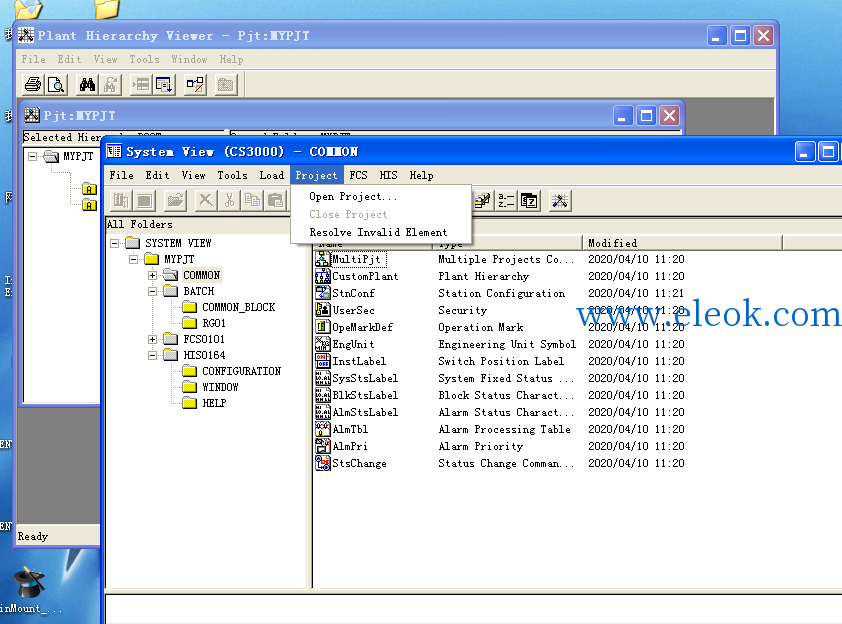Select the RG01 folder

pos(214,323)
